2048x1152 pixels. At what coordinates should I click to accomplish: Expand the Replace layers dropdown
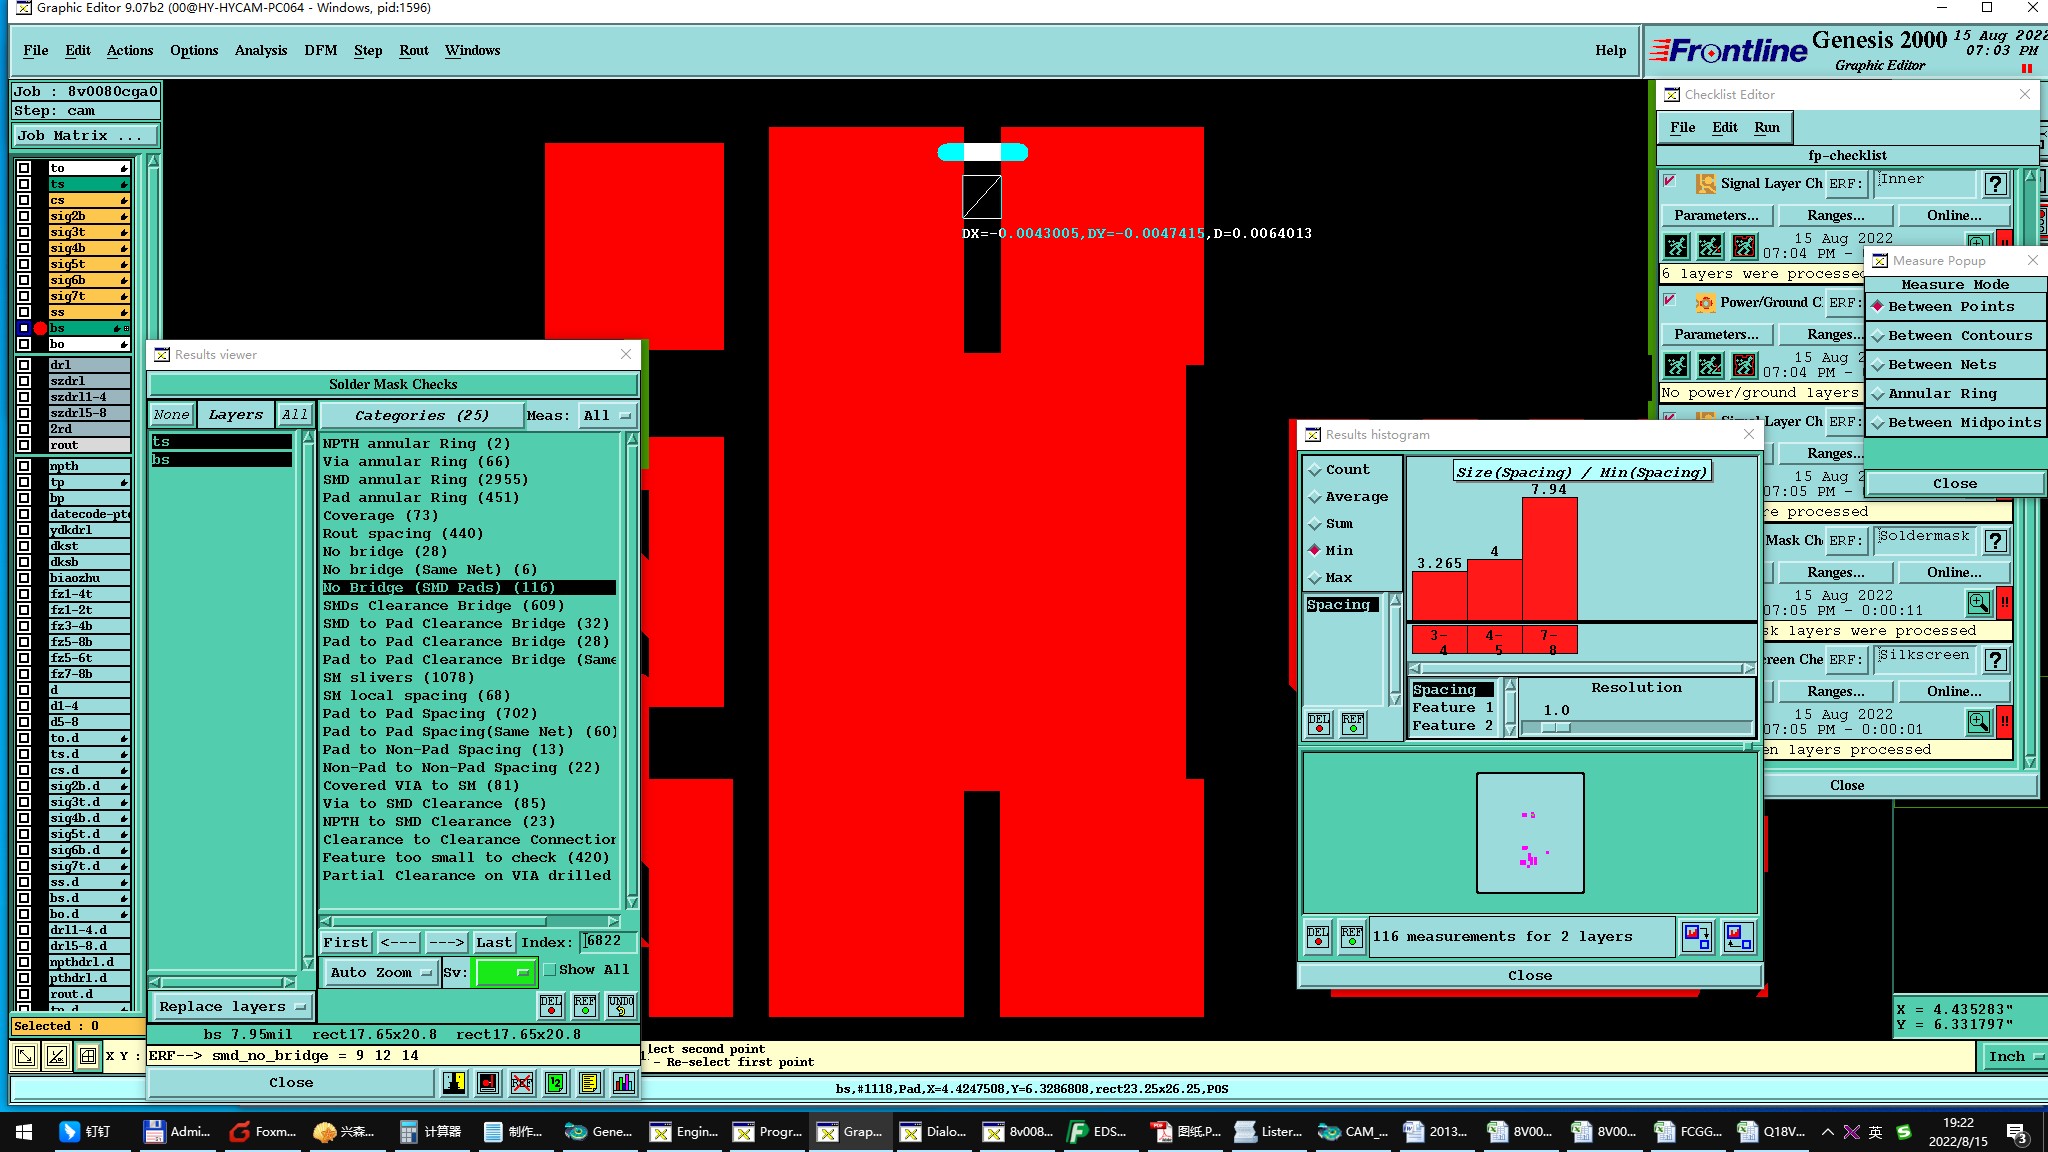click(232, 1007)
